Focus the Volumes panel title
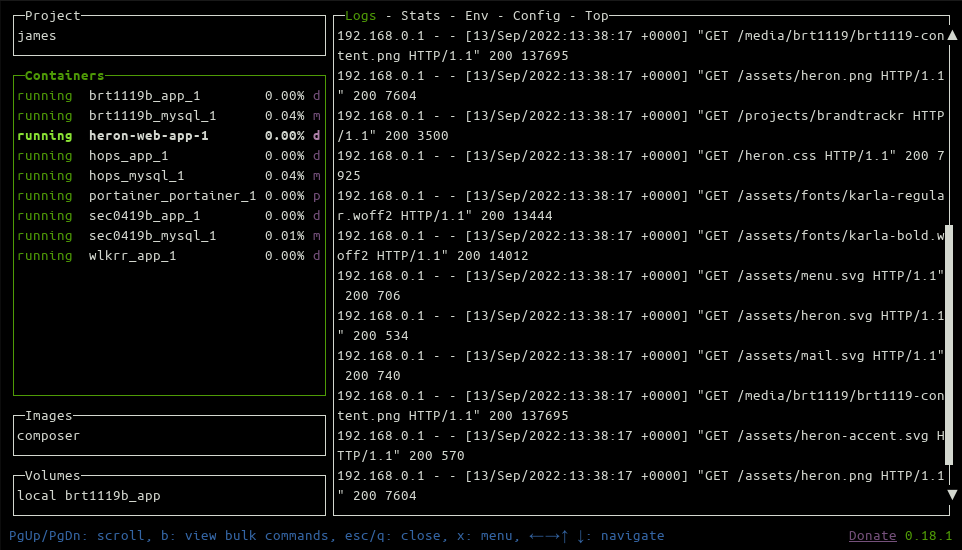Viewport: 962px width, 550px height. (53, 476)
